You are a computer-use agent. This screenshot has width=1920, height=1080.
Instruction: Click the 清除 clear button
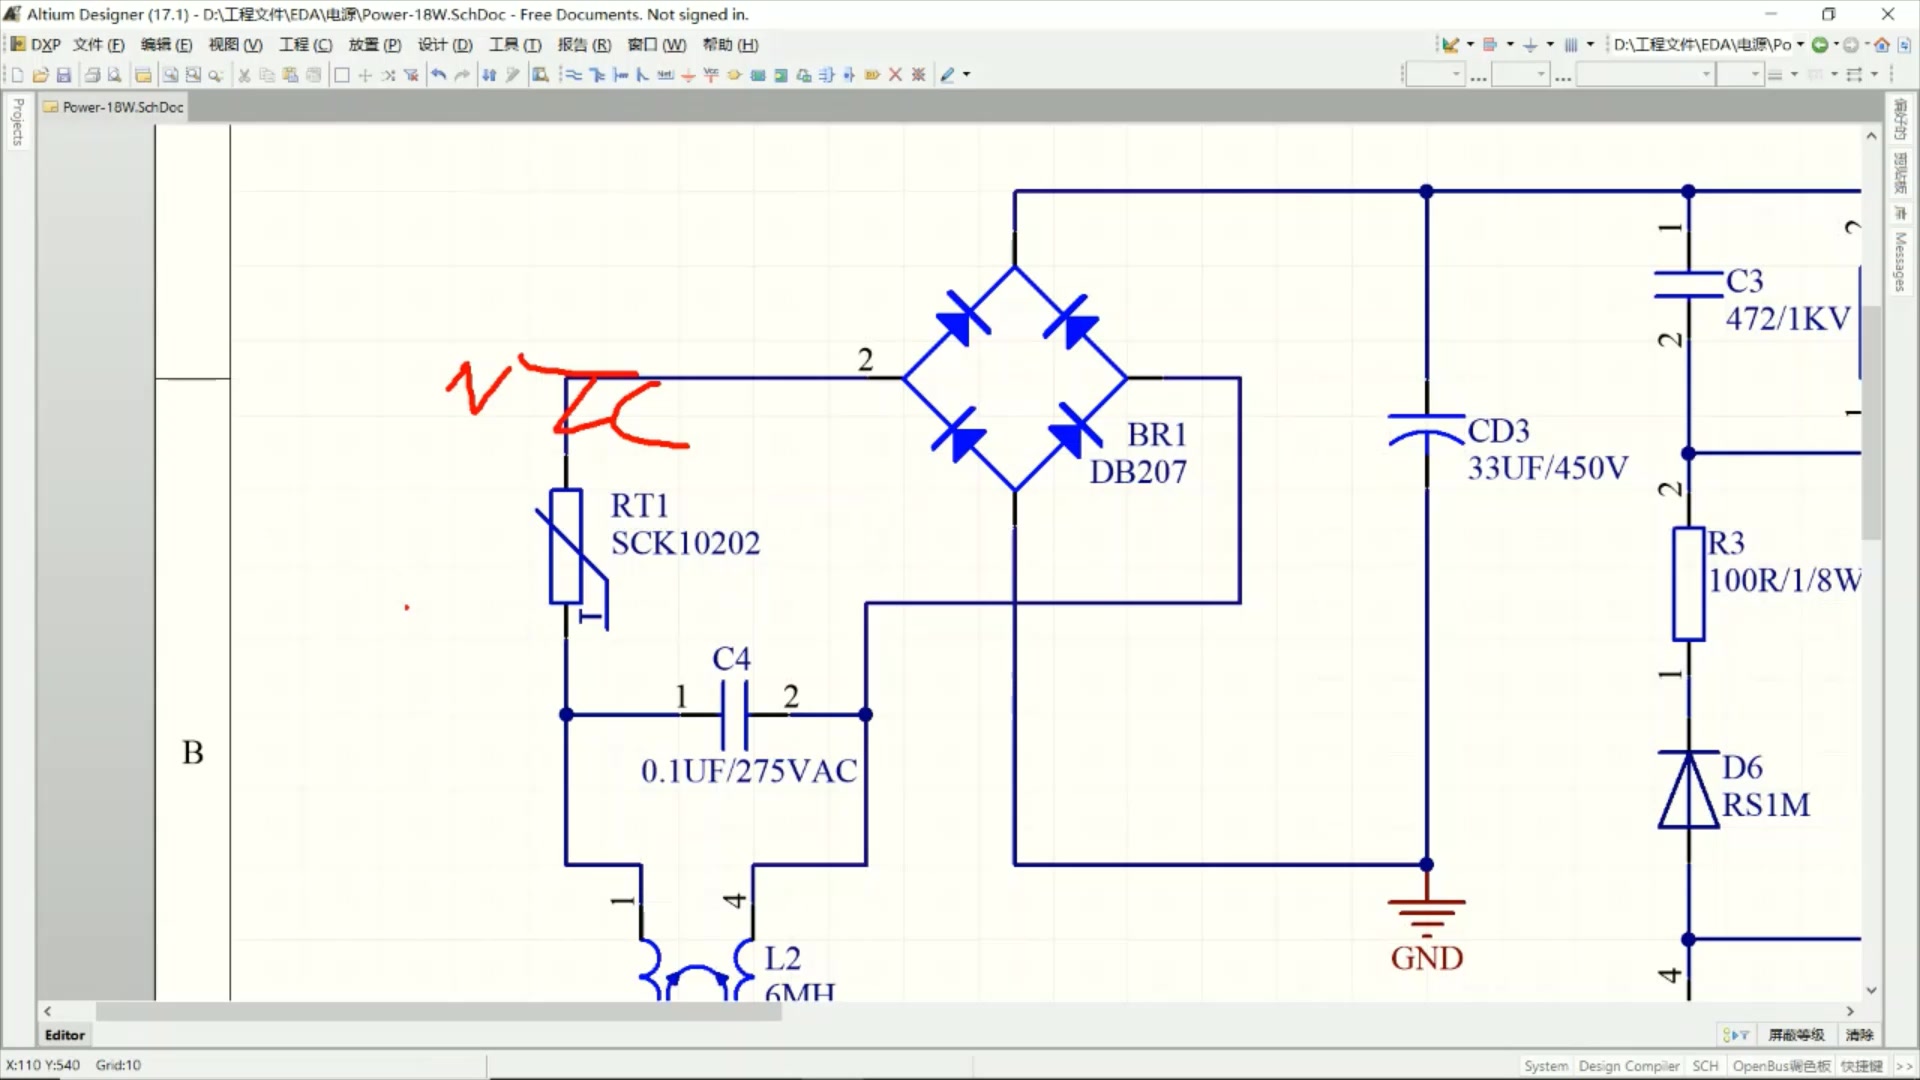1859,1035
